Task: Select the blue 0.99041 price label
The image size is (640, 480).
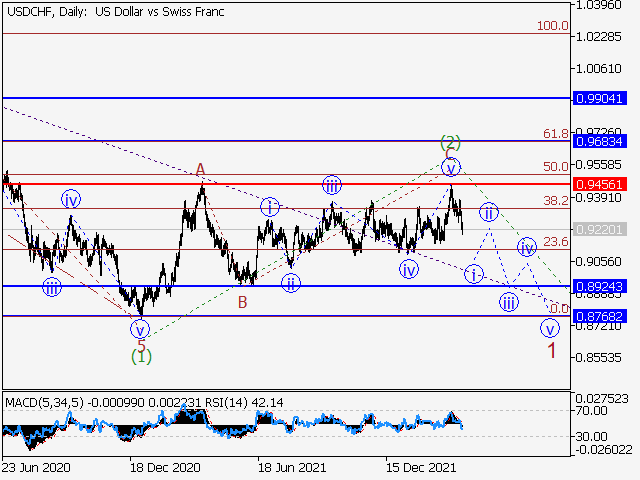Action: pos(599,98)
